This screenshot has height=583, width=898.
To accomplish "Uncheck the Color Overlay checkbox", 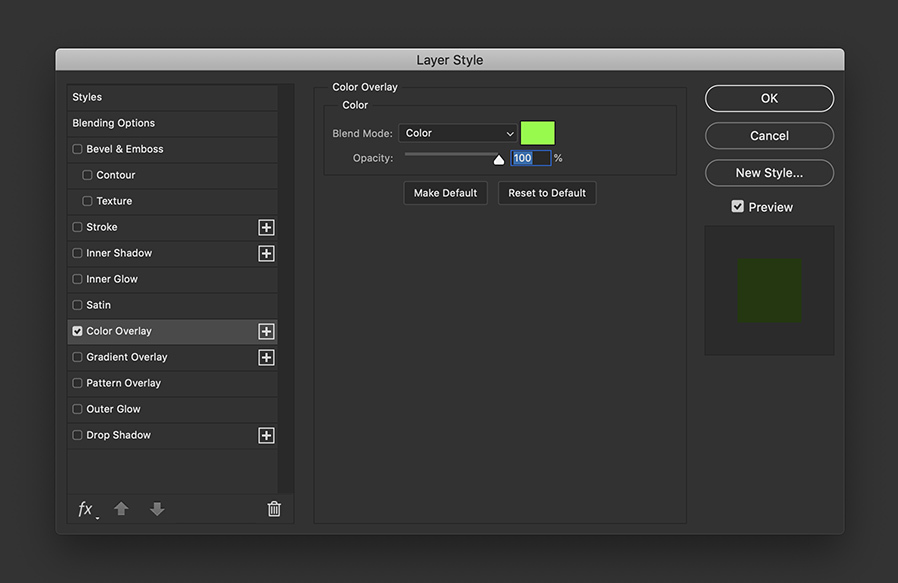I will (x=77, y=331).
